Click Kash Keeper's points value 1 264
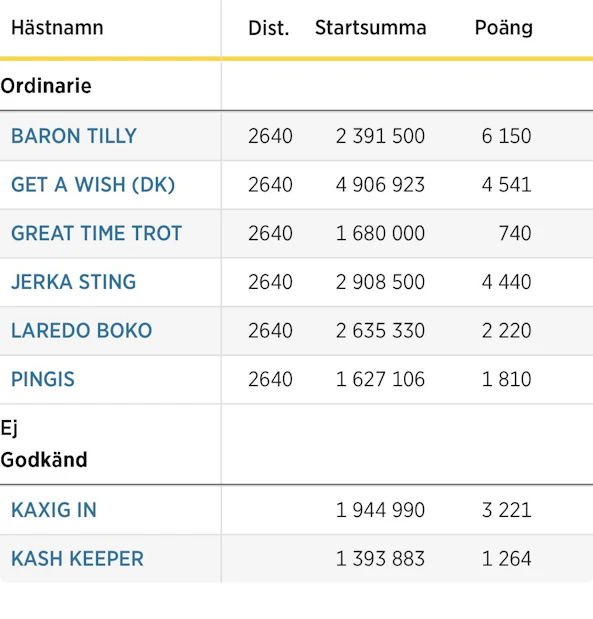Viewport: 593px width, 619px height. 507,559
